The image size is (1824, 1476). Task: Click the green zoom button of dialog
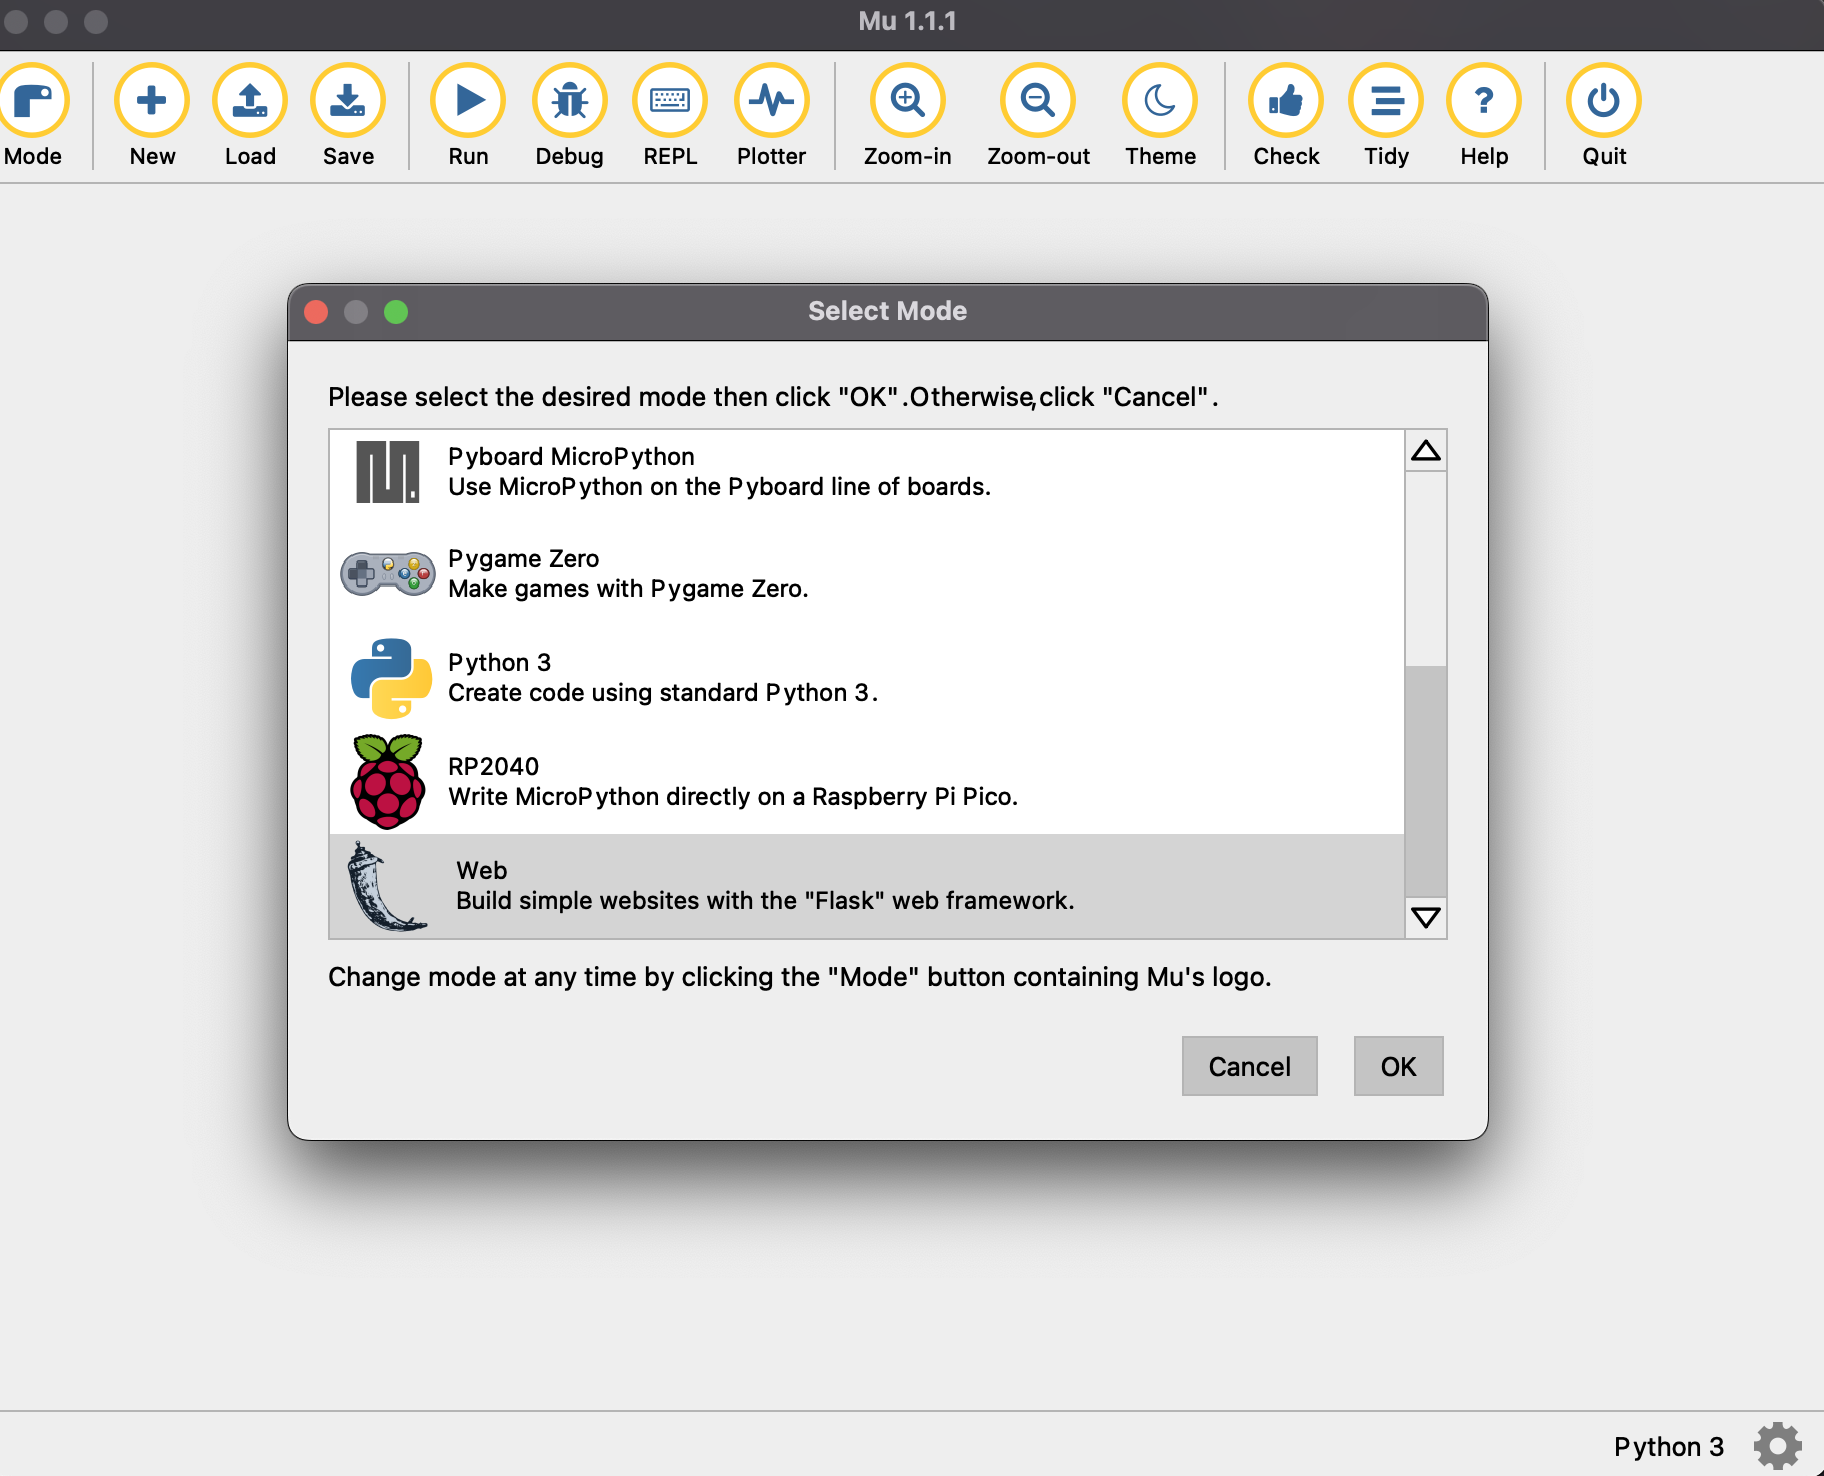click(x=396, y=312)
